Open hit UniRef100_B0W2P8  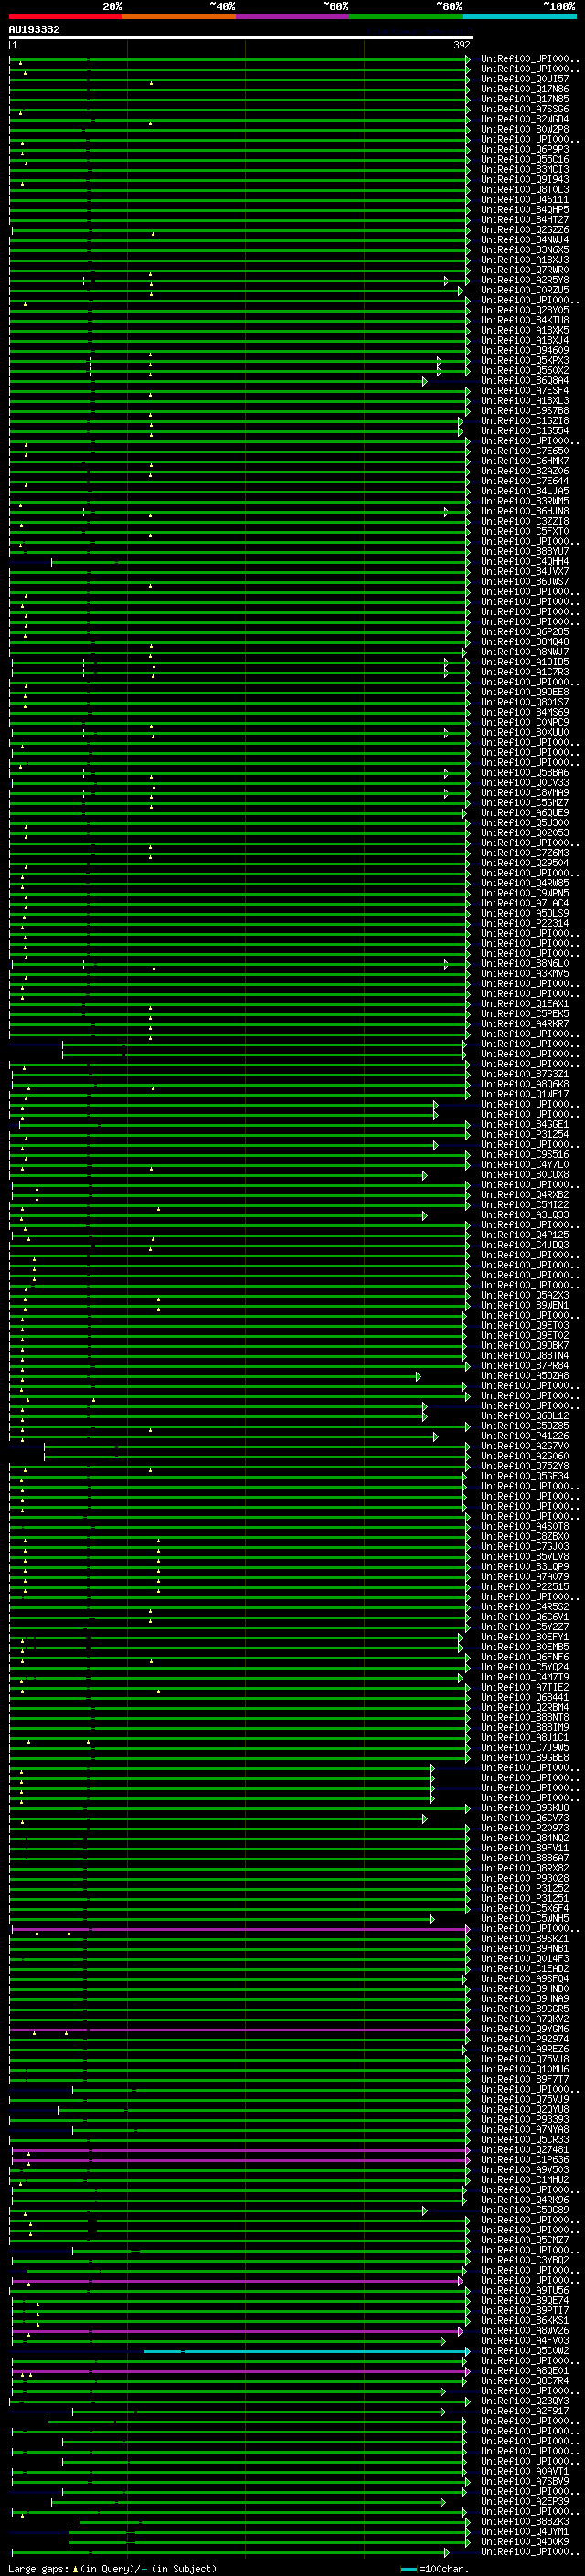click(x=525, y=129)
